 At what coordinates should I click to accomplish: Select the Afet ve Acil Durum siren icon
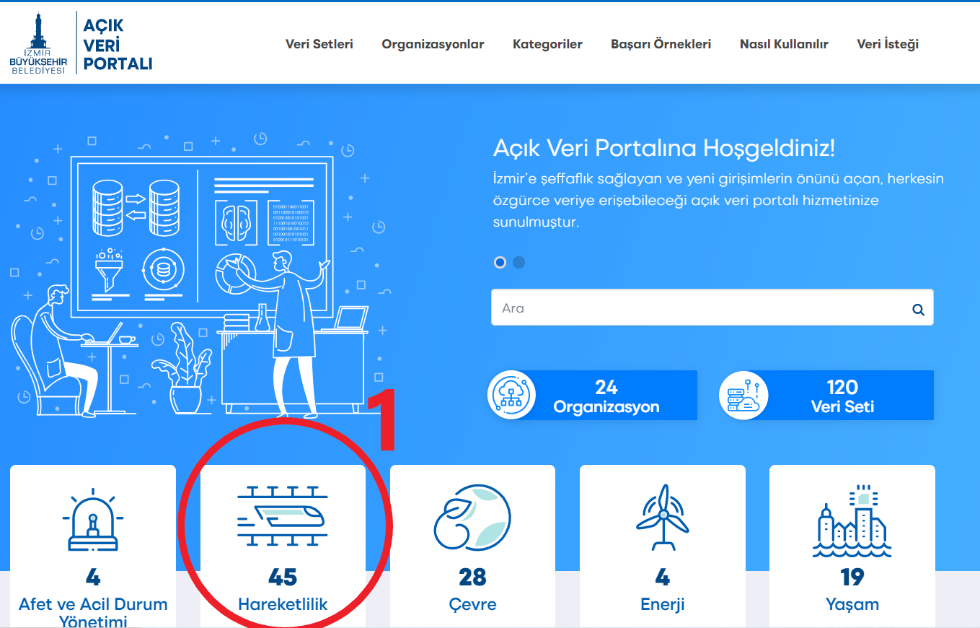pos(93,522)
